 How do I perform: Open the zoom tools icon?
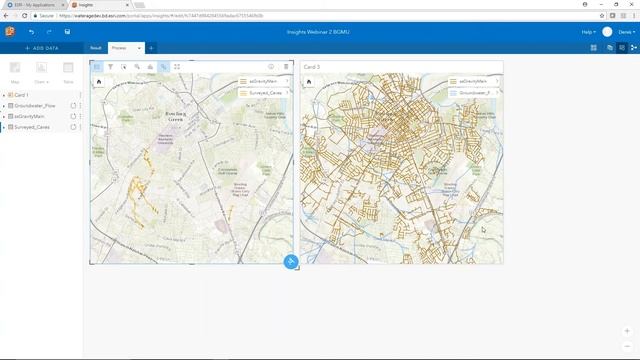coord(137,67)
